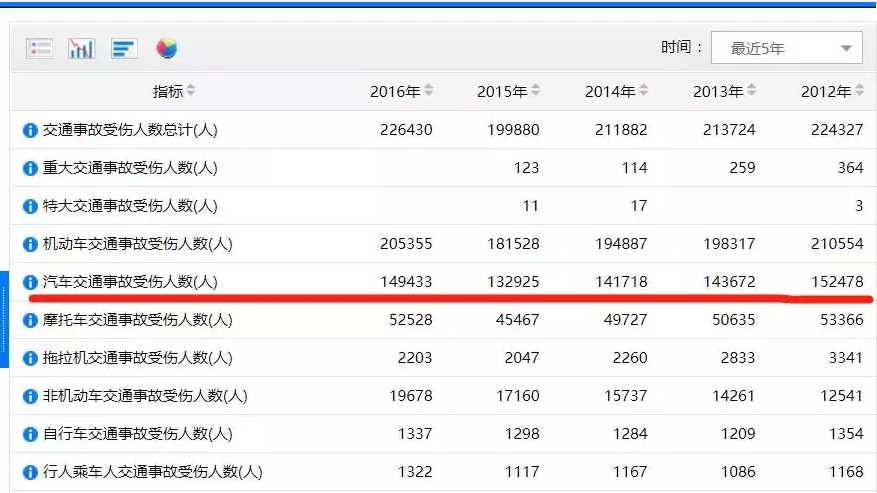Info icon for 机动车交通事故受伤人数
This screenshot has width=877, height=493.
(x=30, y=245)
